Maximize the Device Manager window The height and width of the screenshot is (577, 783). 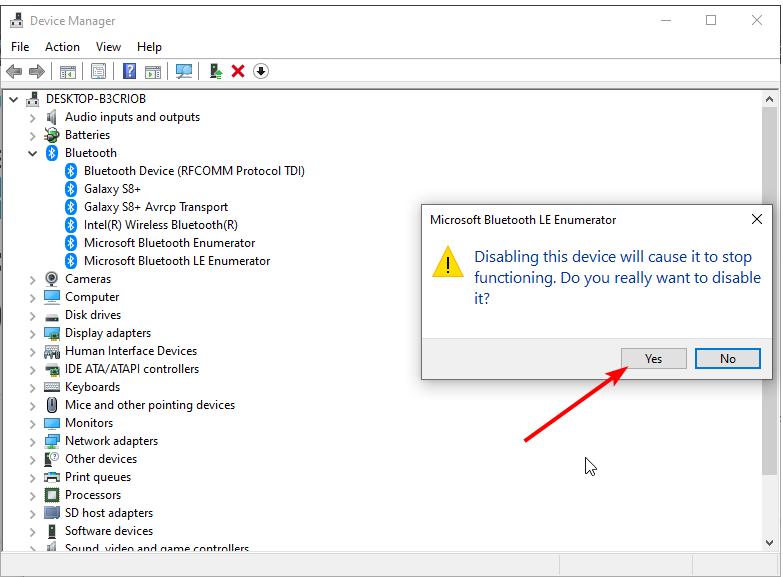[711, 20]
